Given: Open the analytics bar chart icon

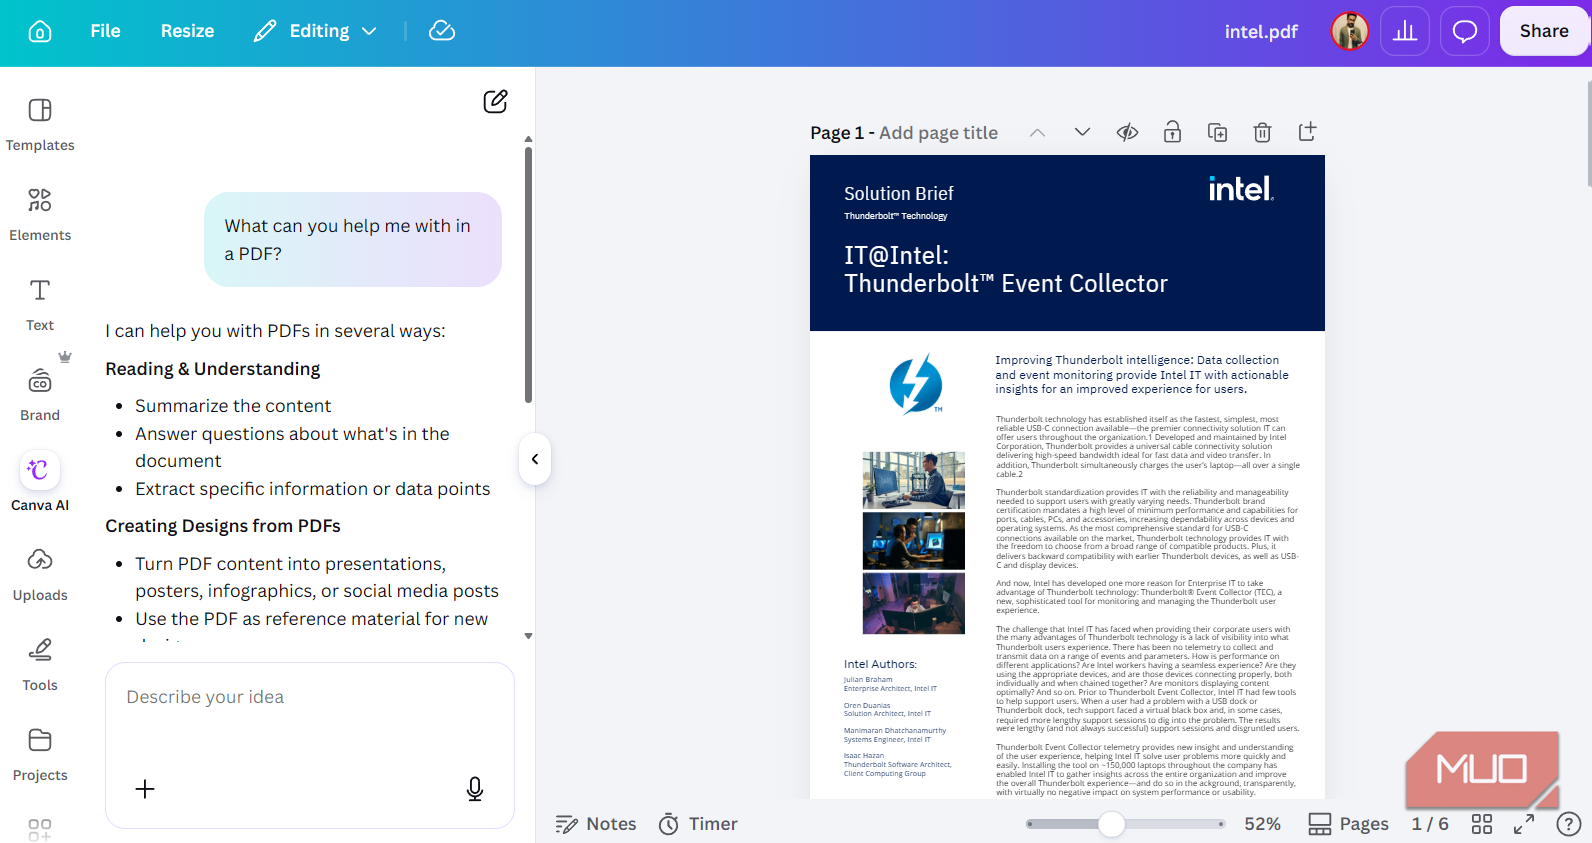Looking at the screenshot, I should coord(1405,31).
